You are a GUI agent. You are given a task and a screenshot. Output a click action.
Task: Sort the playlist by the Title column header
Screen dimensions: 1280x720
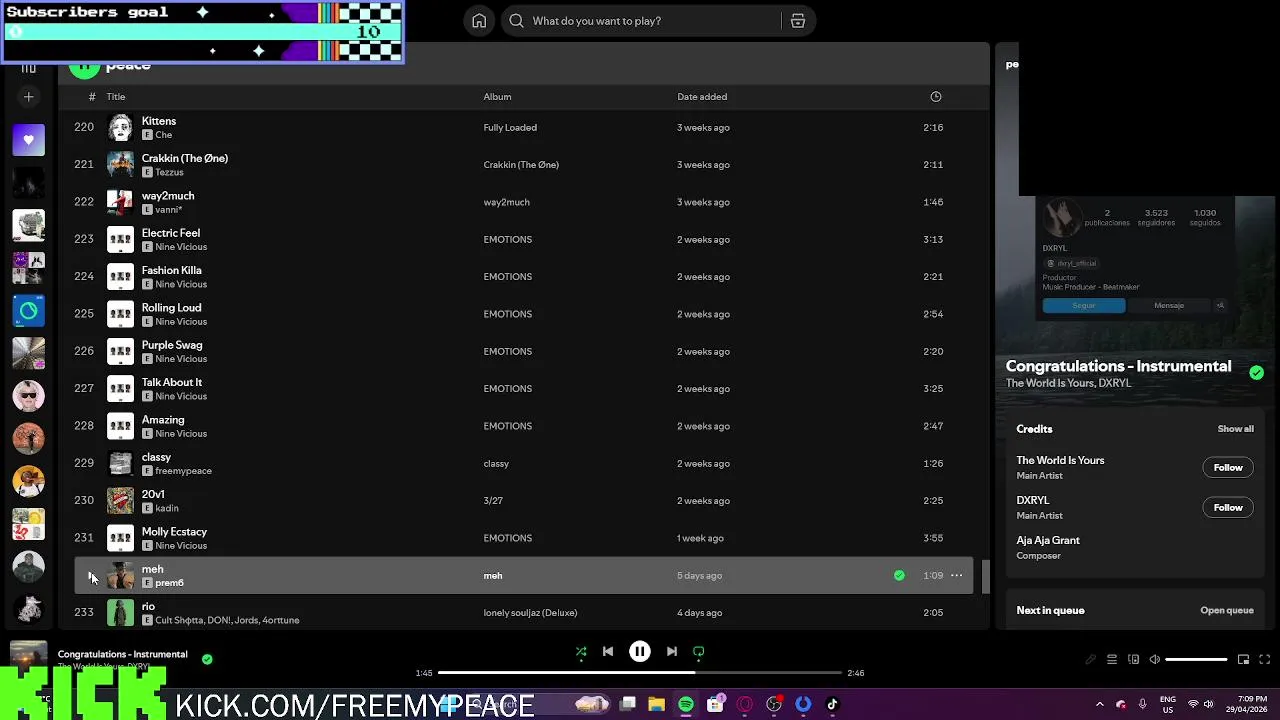click(116, 97)
